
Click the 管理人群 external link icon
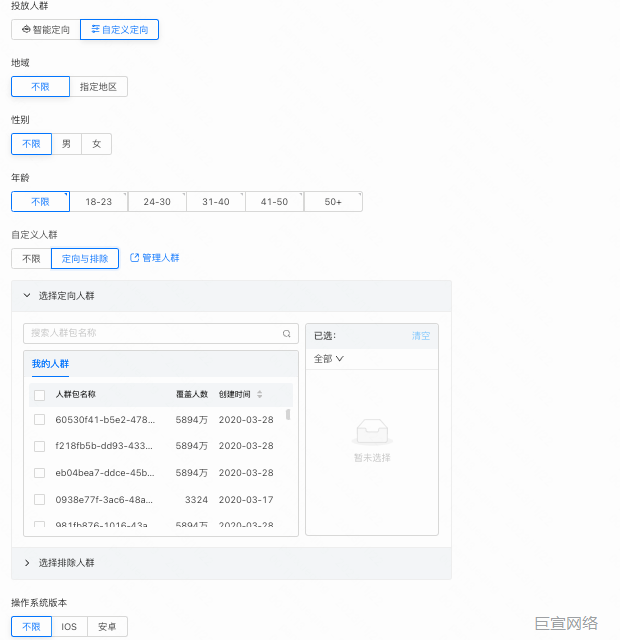click(134, 258)
